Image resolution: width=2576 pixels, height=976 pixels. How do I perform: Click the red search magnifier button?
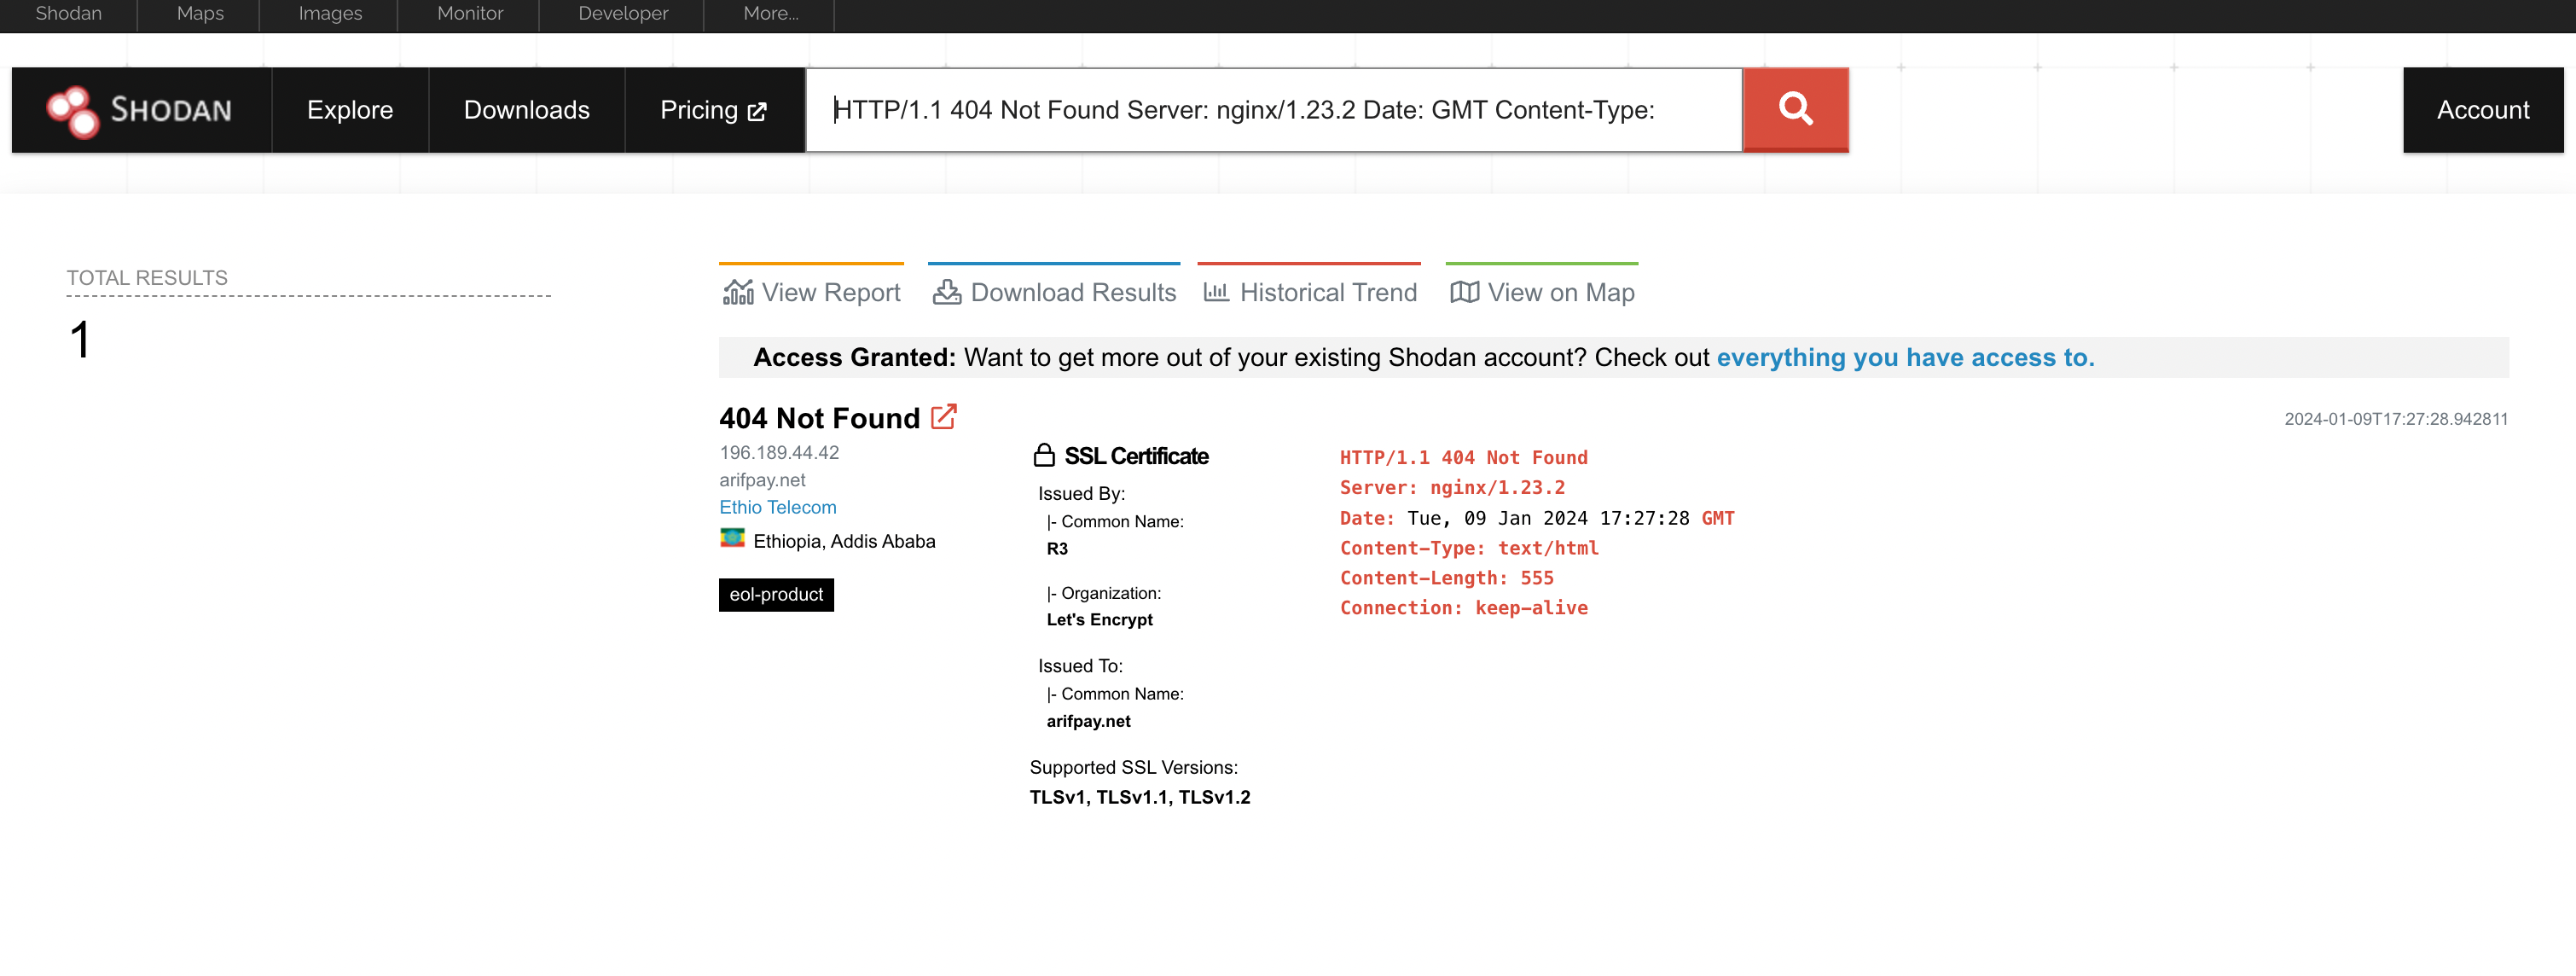pyautogui.click(x=1795, y=109)
